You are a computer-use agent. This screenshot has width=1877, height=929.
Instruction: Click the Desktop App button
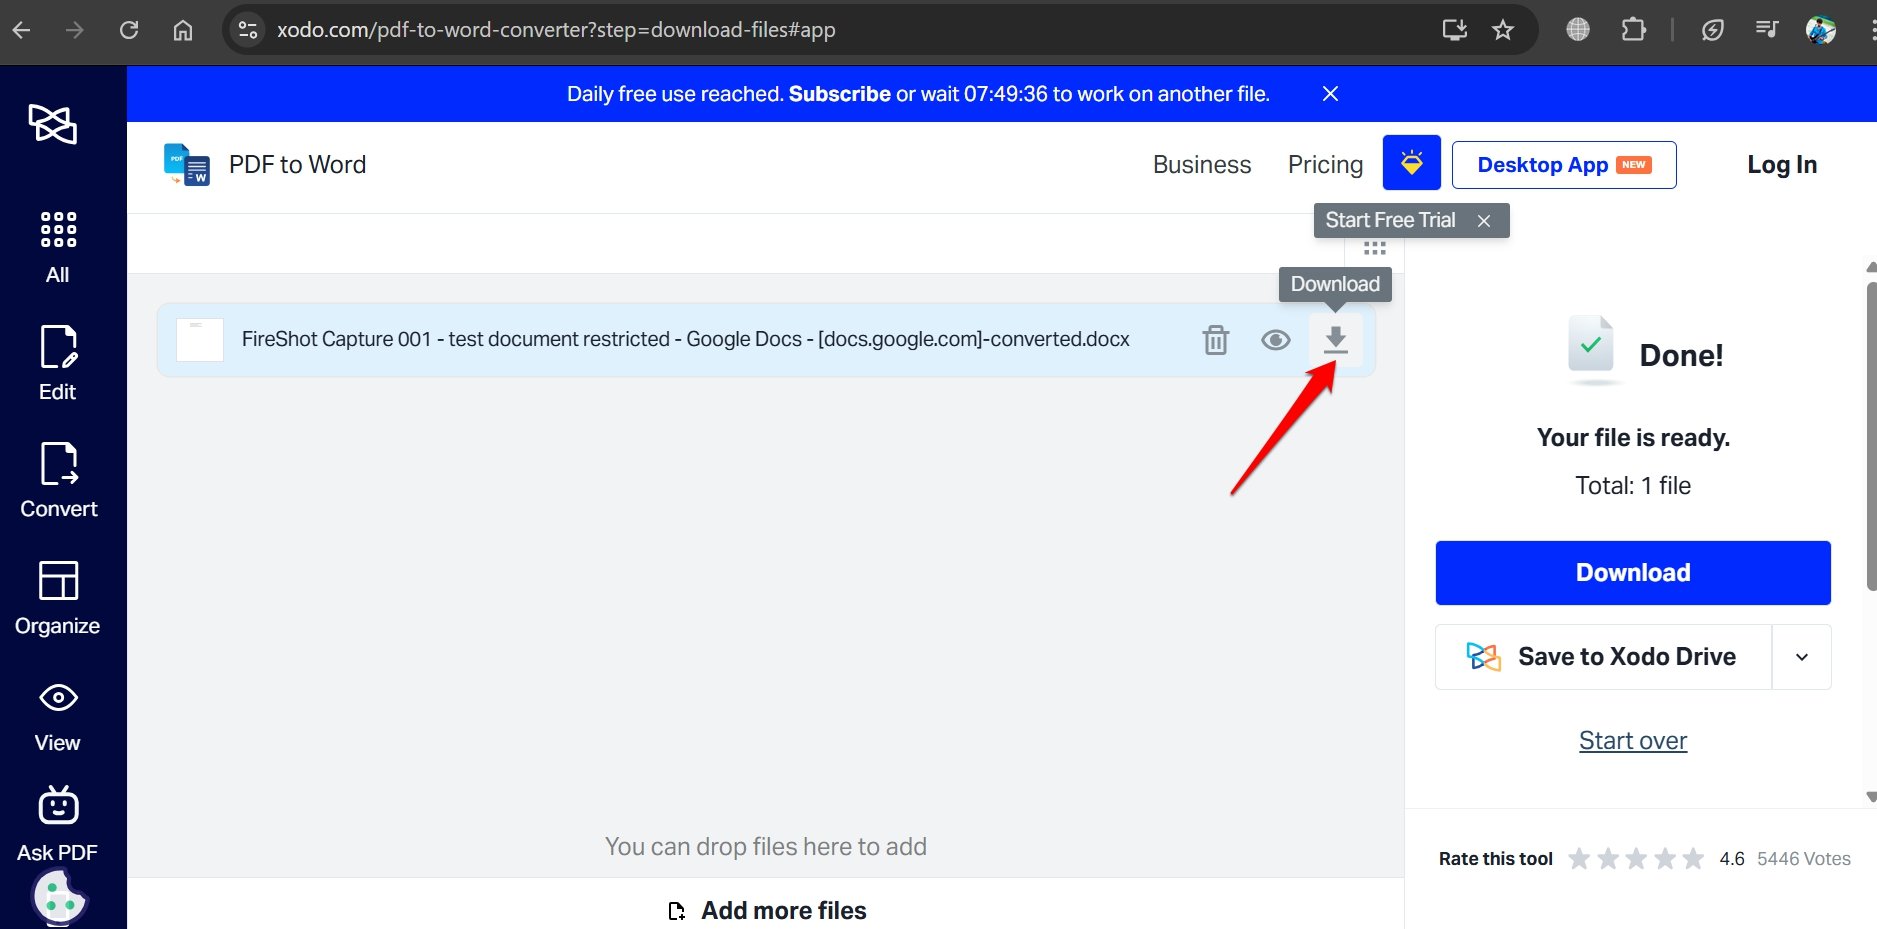click(x=1564, y=165)
